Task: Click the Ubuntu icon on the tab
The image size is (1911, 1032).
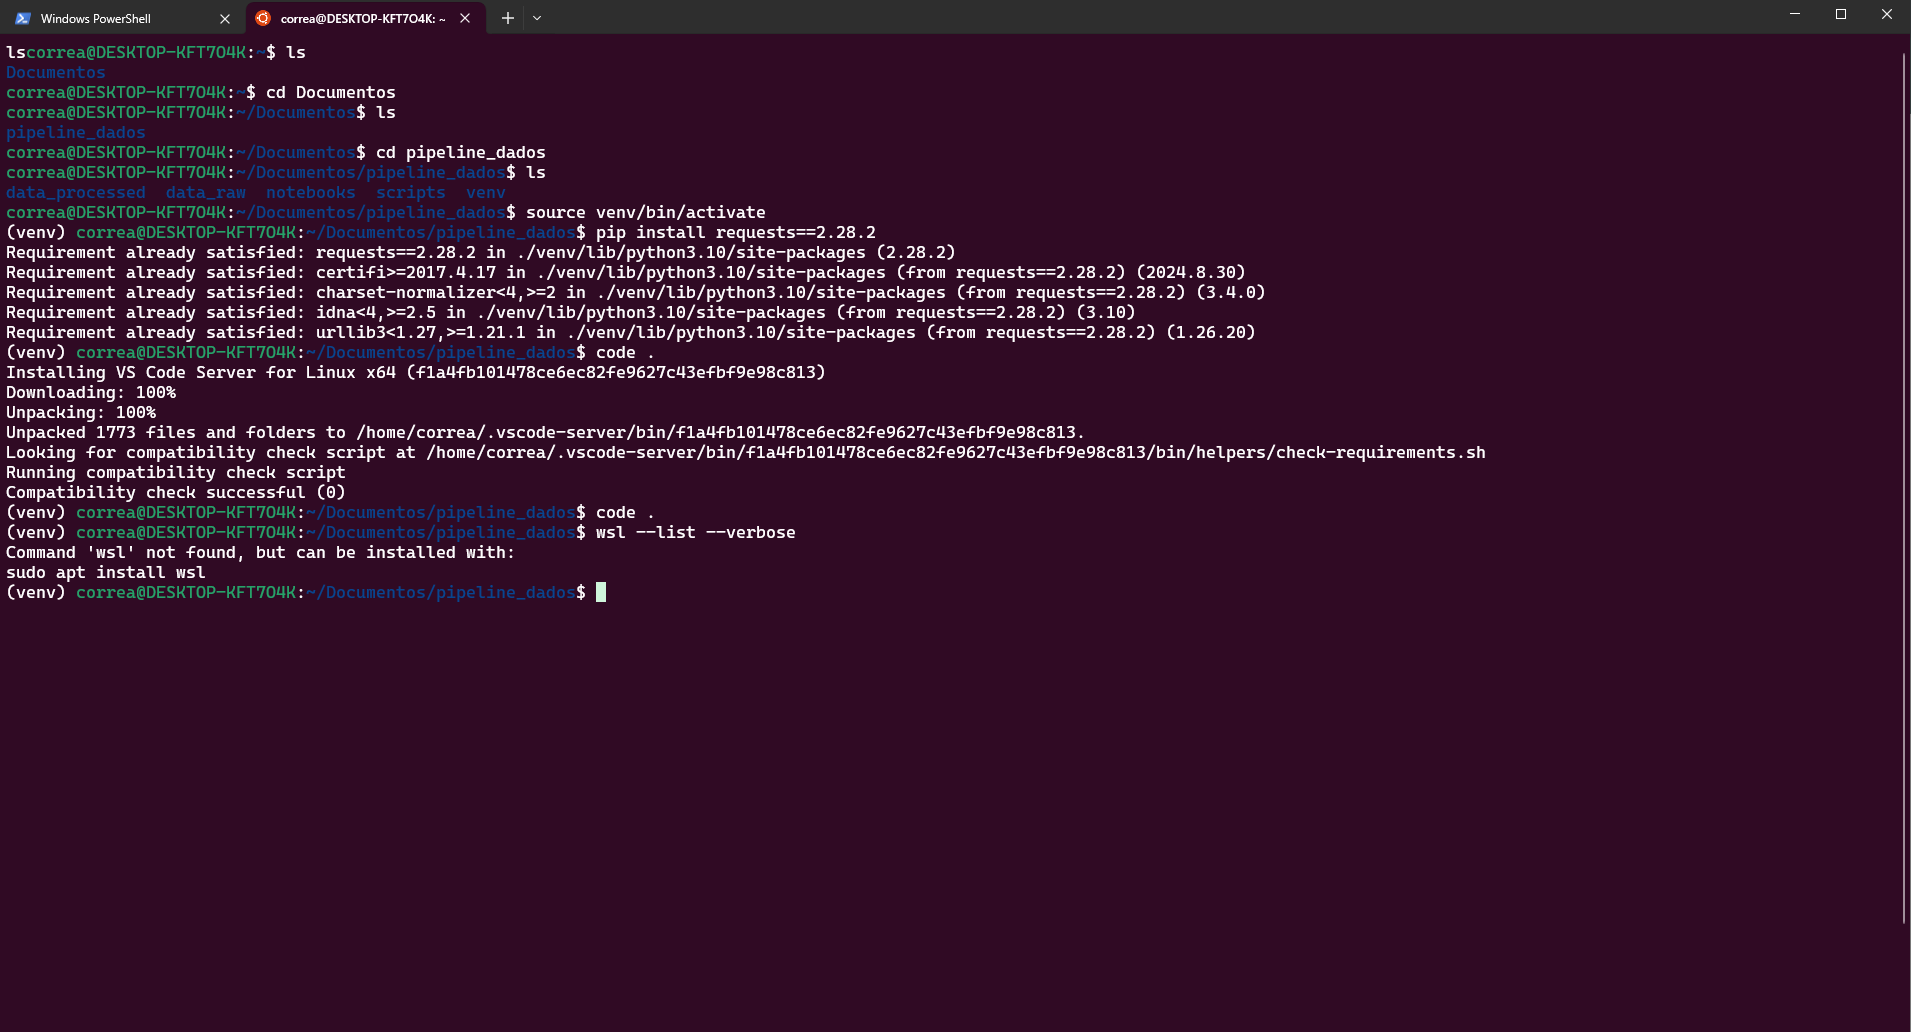Action: (x=263, y=18)
